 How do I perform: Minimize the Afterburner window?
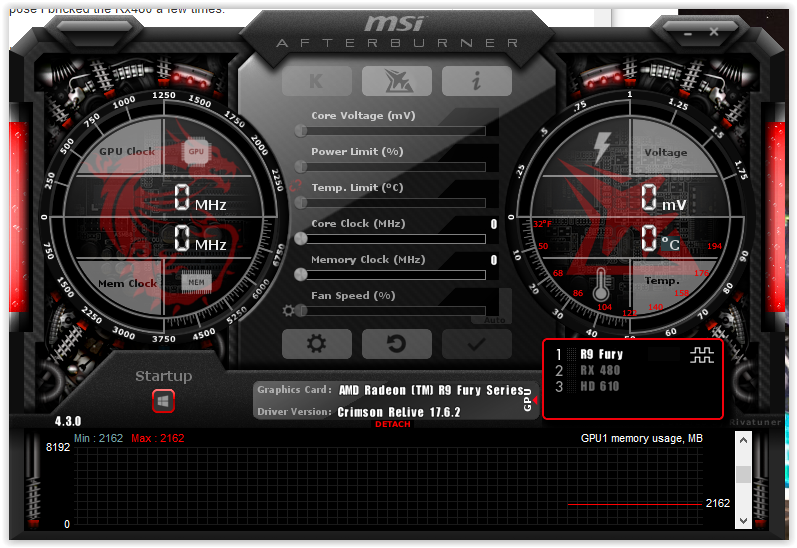coord(688,34)
